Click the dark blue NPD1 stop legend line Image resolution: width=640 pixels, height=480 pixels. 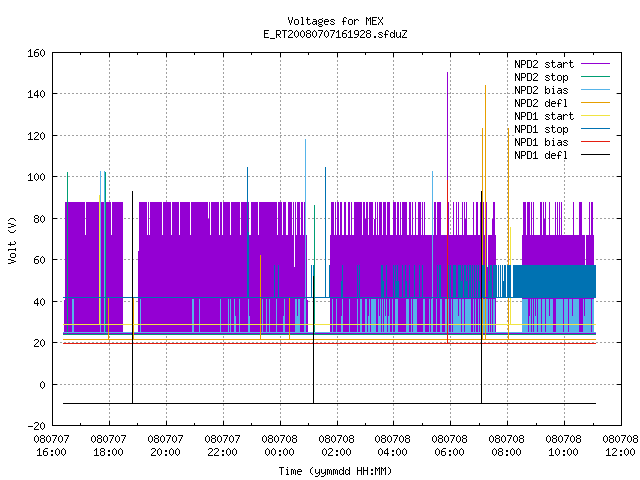click(x=595, y=129)
